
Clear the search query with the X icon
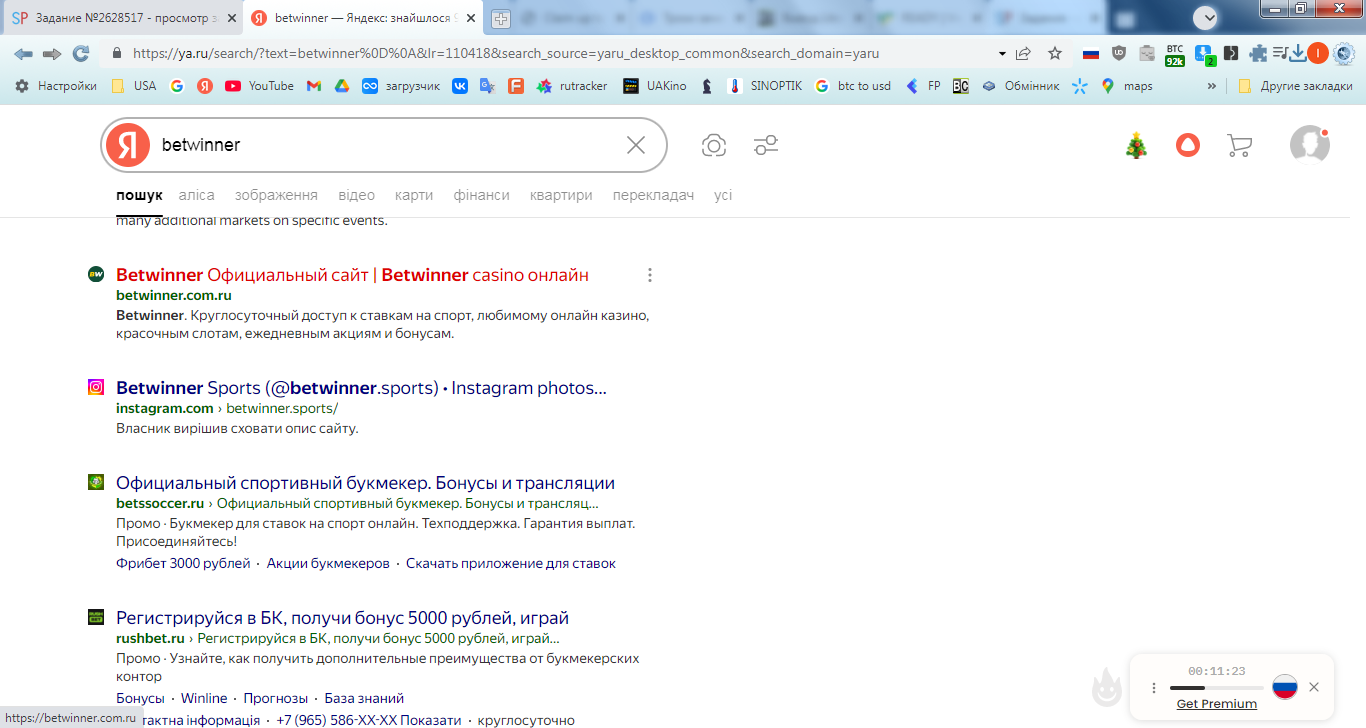(x=636, y=145)
